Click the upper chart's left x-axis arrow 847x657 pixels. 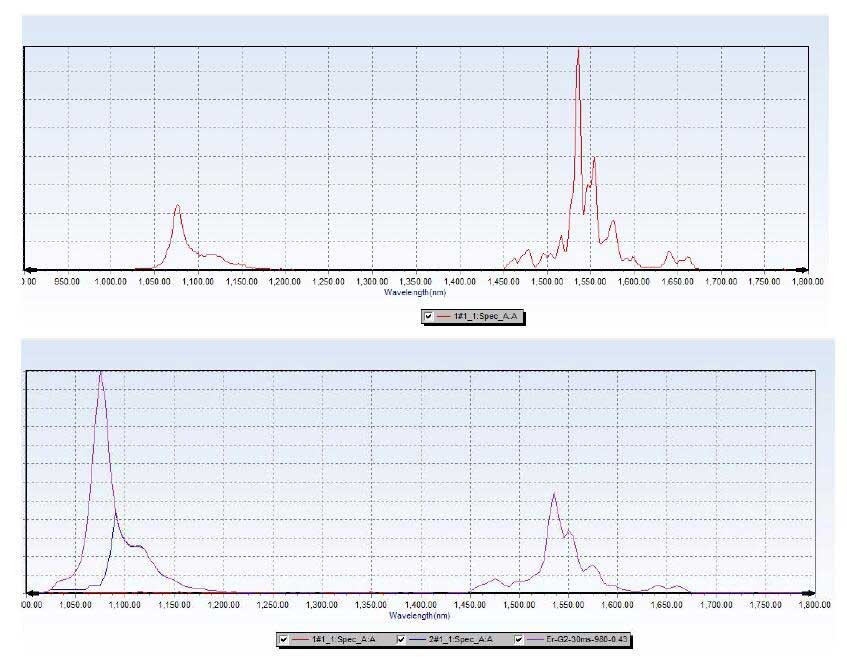(x=30, y=270)
